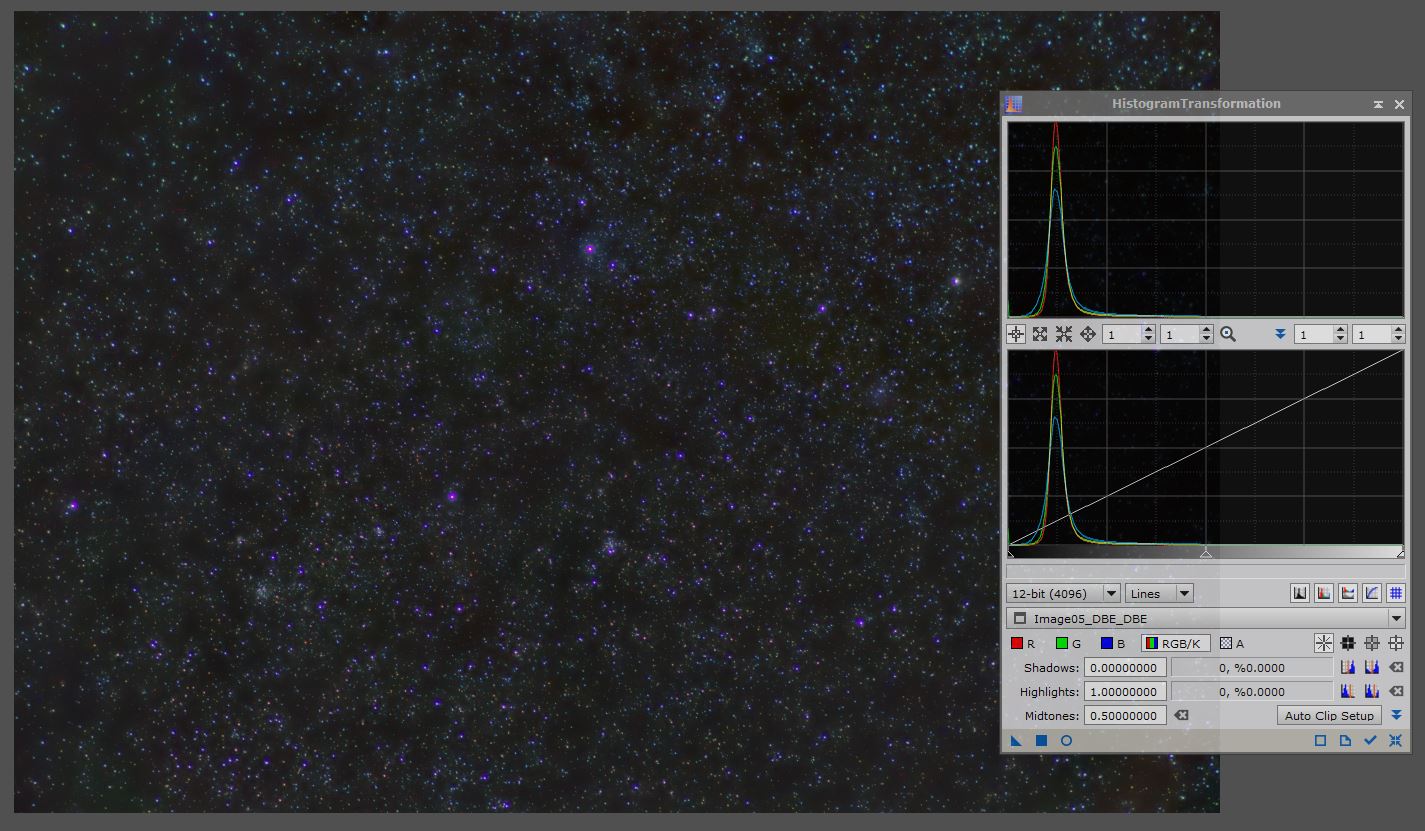The width and height of the screenshot is (1425, 831).
Task: Click the Auto Clip Setup button
Action: pyautogui.click(x=1328, y=716)
